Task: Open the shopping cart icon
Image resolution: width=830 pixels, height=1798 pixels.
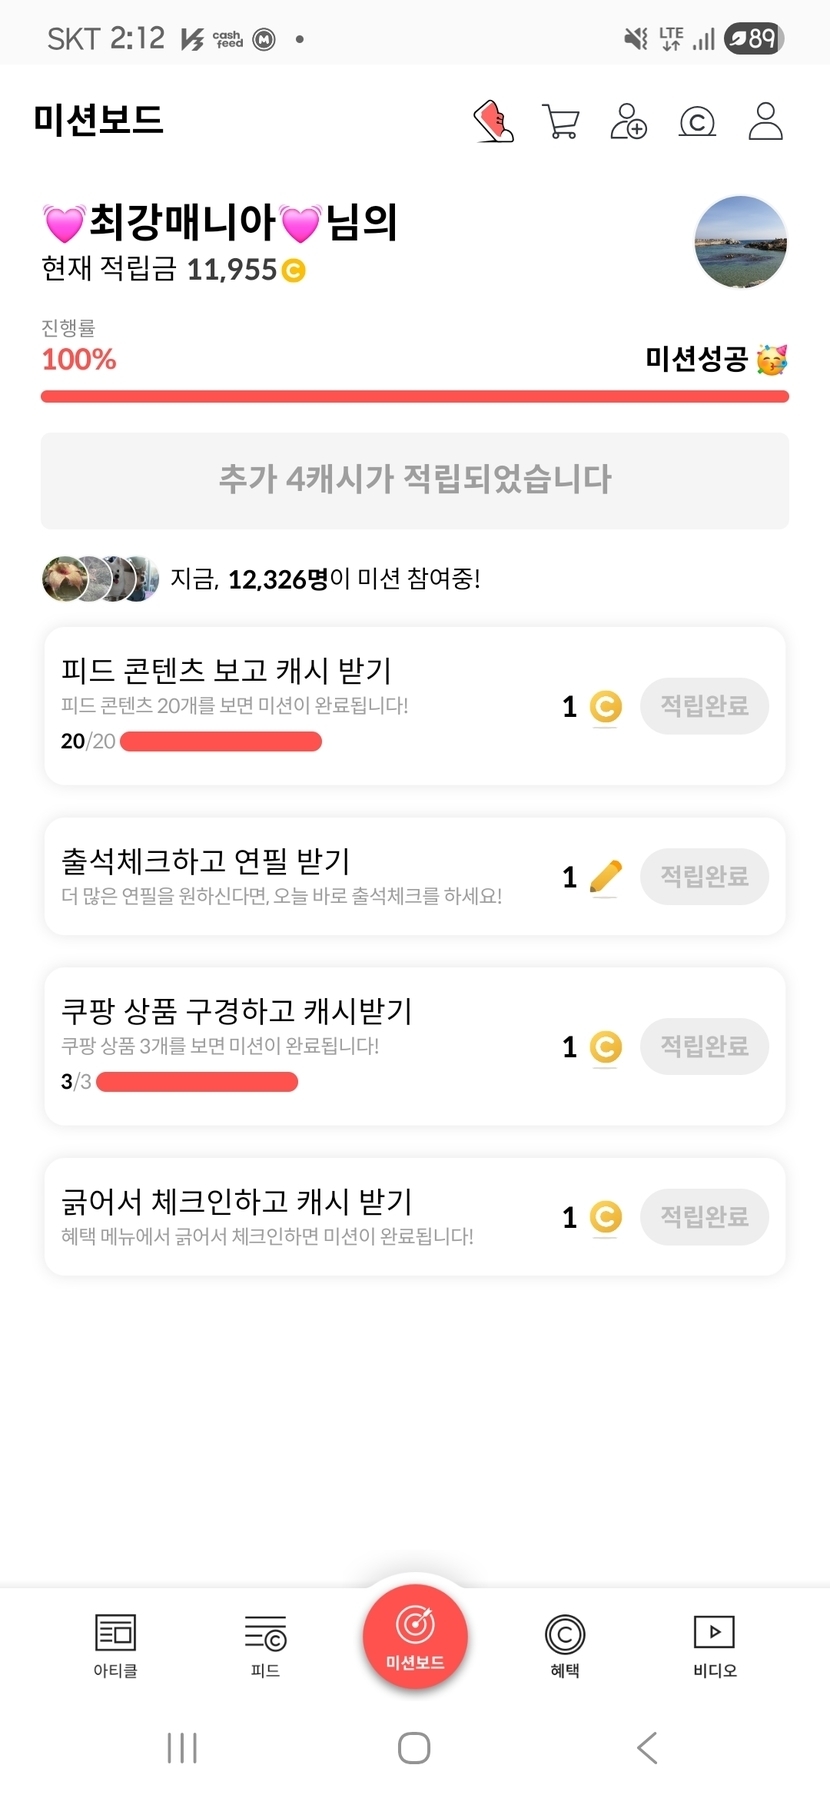Action: 561,122
